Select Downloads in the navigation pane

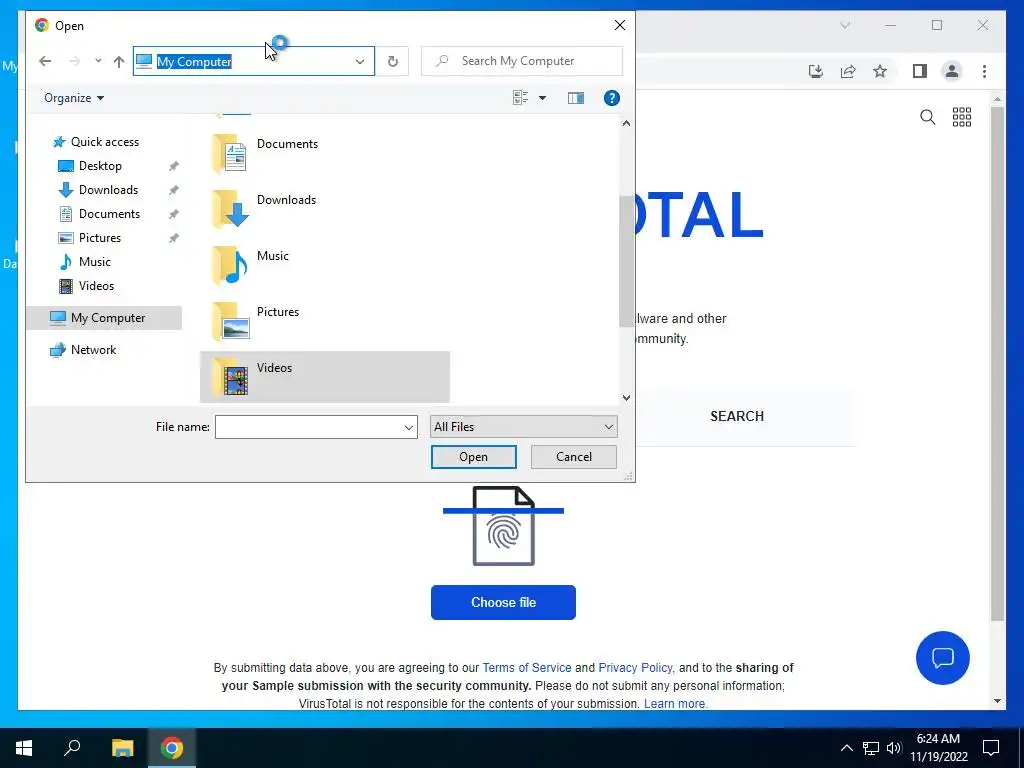(108, 190)
